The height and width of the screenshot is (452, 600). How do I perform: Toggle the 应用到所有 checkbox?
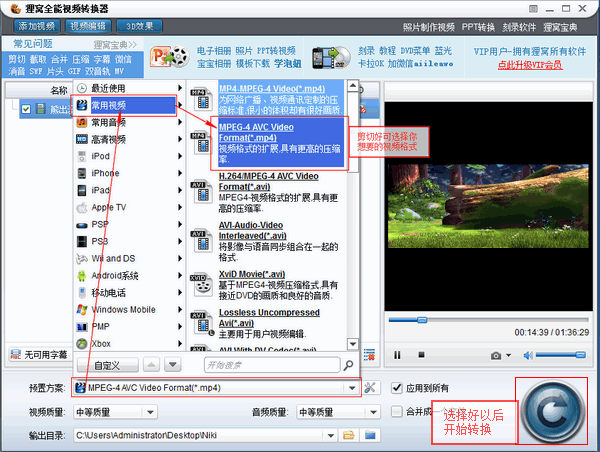(x=397, y=388)
